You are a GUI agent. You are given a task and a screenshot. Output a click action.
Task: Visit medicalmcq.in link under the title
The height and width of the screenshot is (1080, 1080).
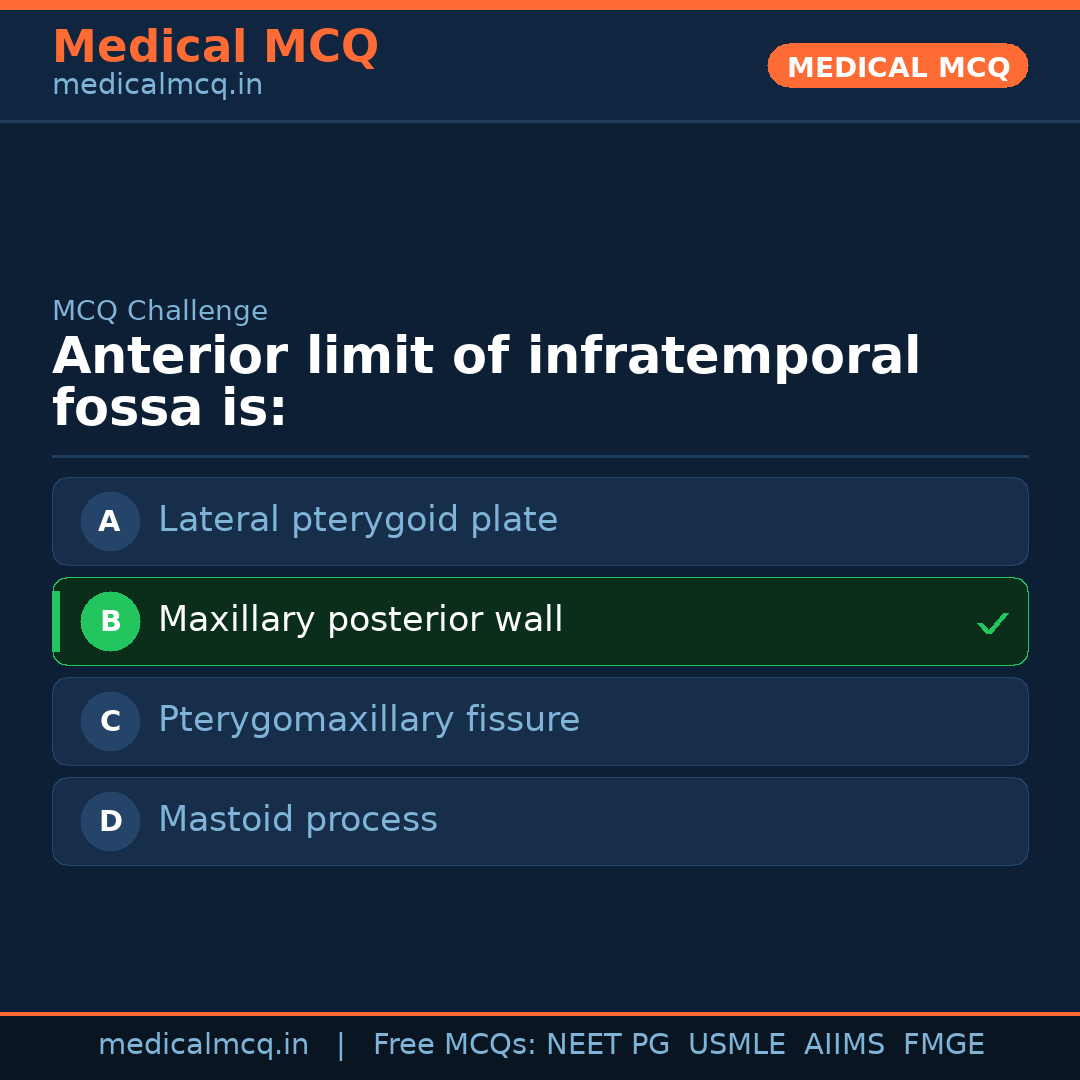point(157,85)
